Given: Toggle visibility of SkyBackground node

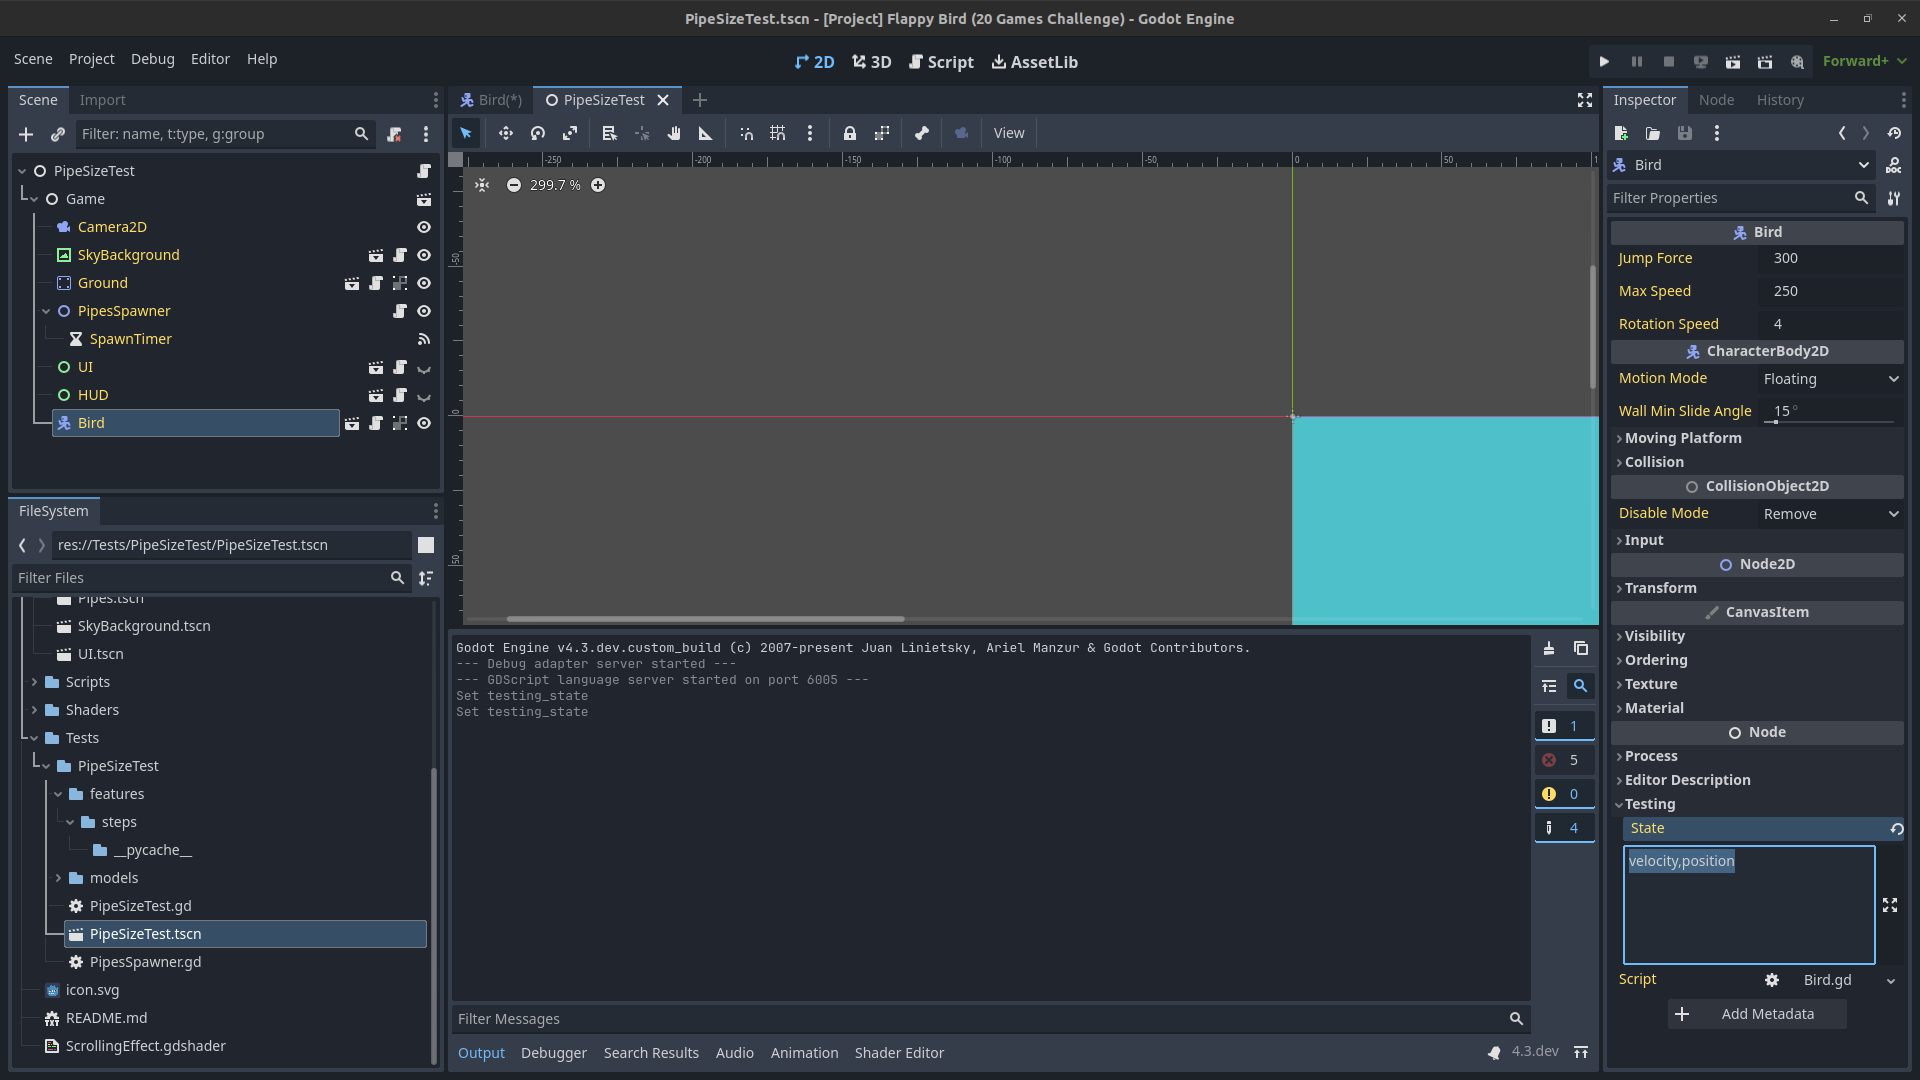Looking at the screenshot, I should pyautogui.click(x=424, y=255).
